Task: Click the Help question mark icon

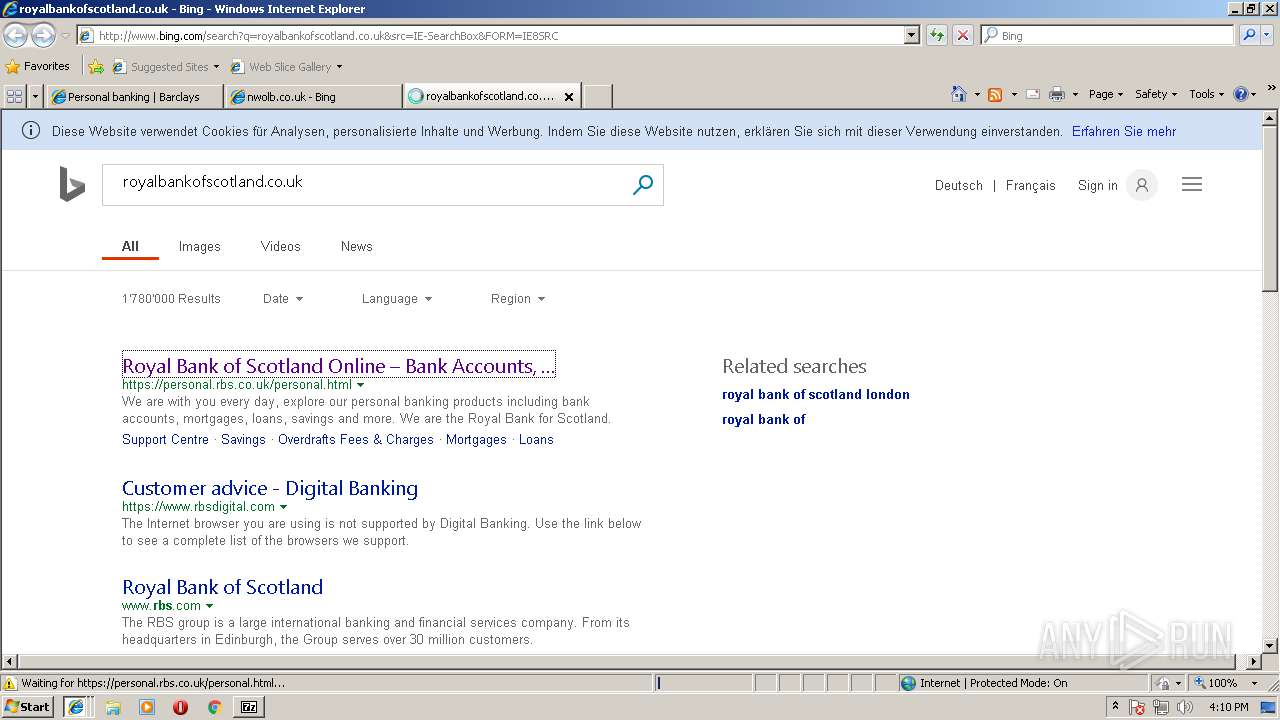Action: pos(1240,94)
